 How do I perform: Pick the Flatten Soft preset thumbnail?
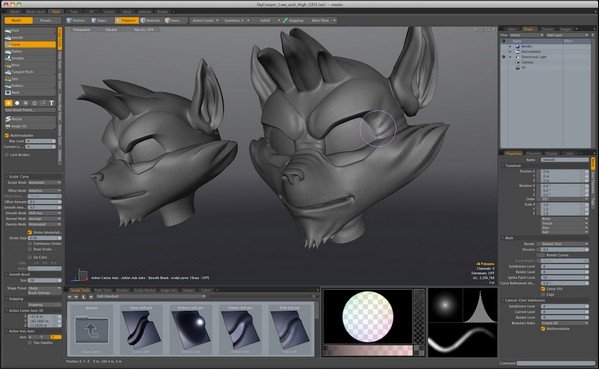tap(240, 329)
